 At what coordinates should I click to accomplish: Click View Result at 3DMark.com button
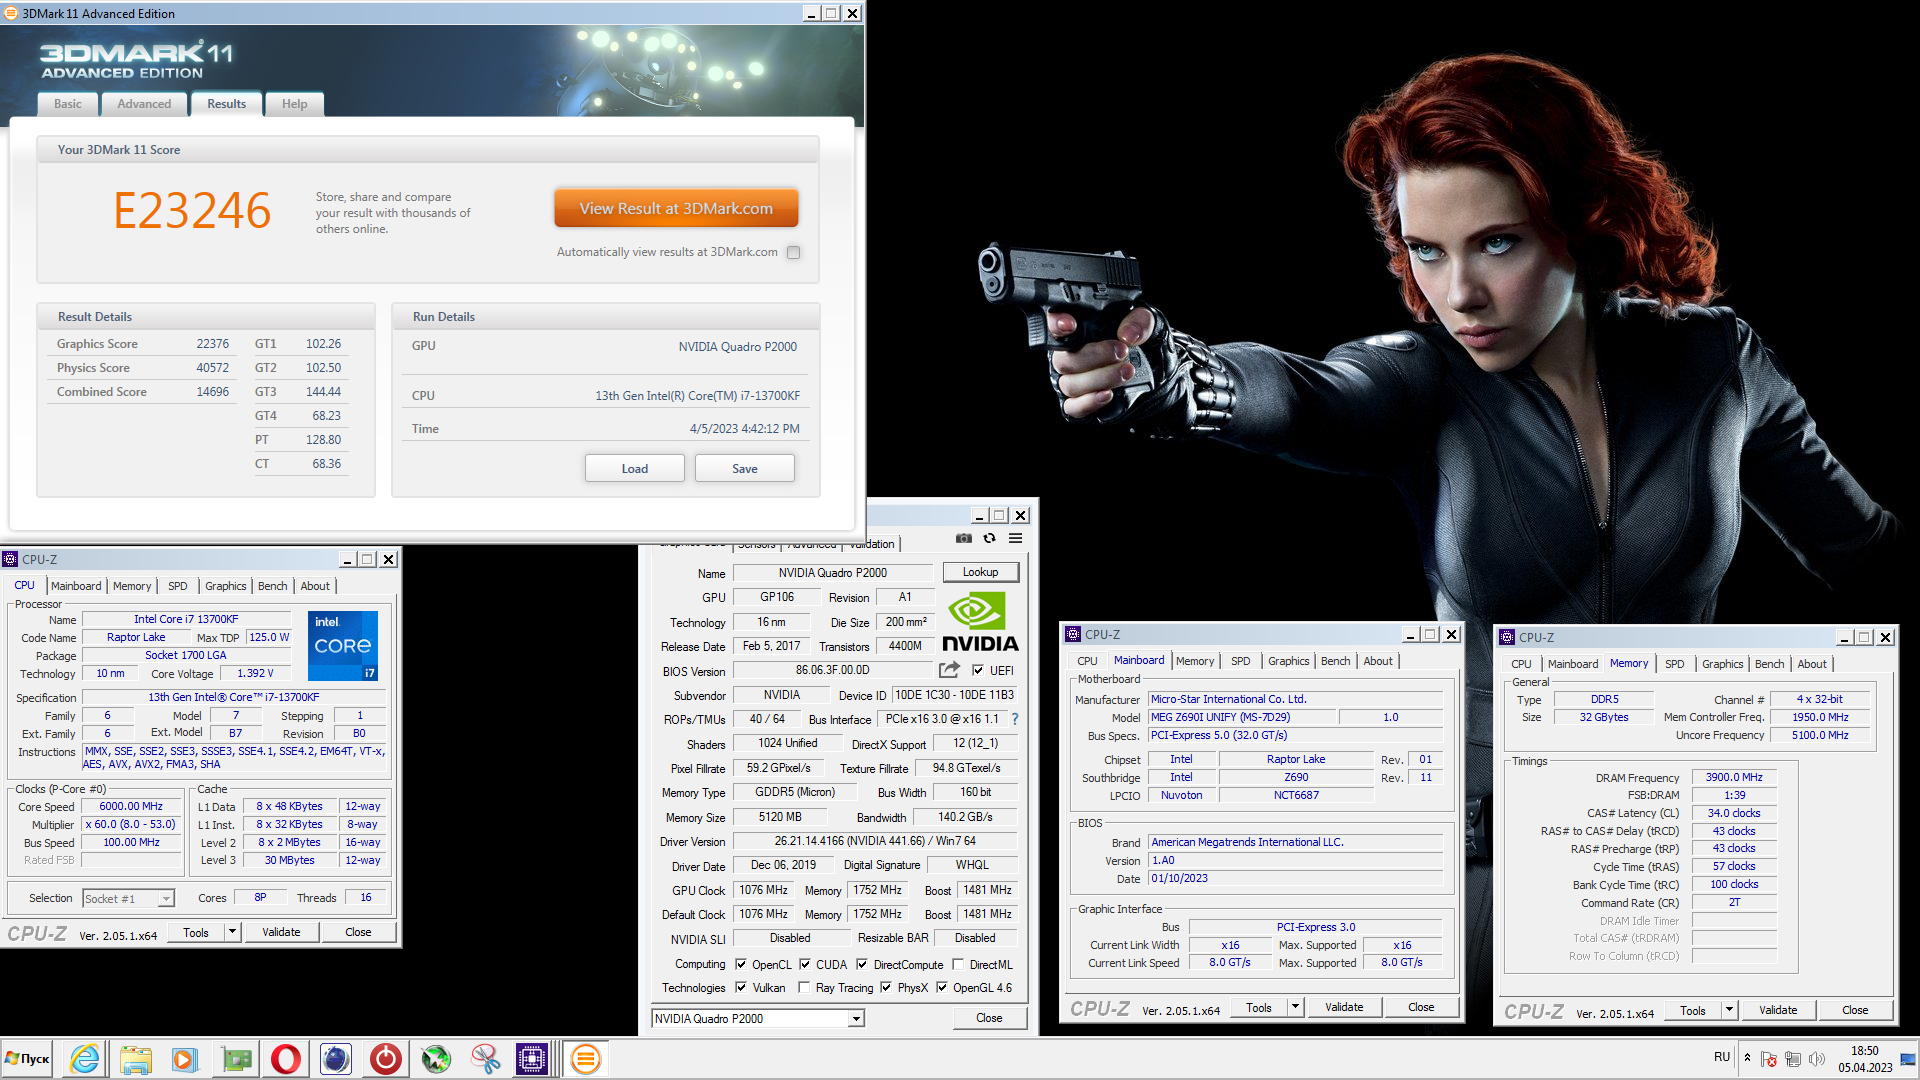pos(676,209)
